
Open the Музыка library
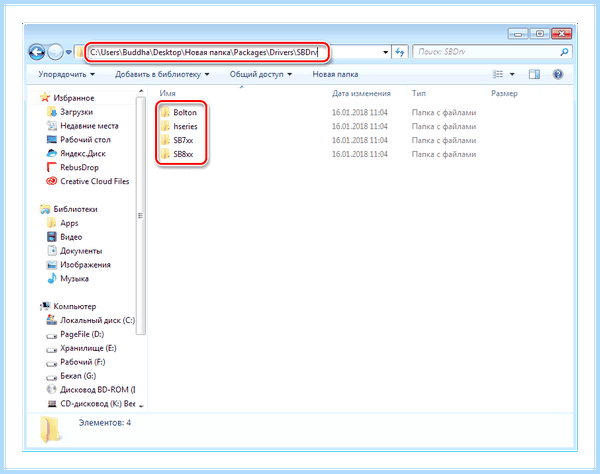pos(74,279)
